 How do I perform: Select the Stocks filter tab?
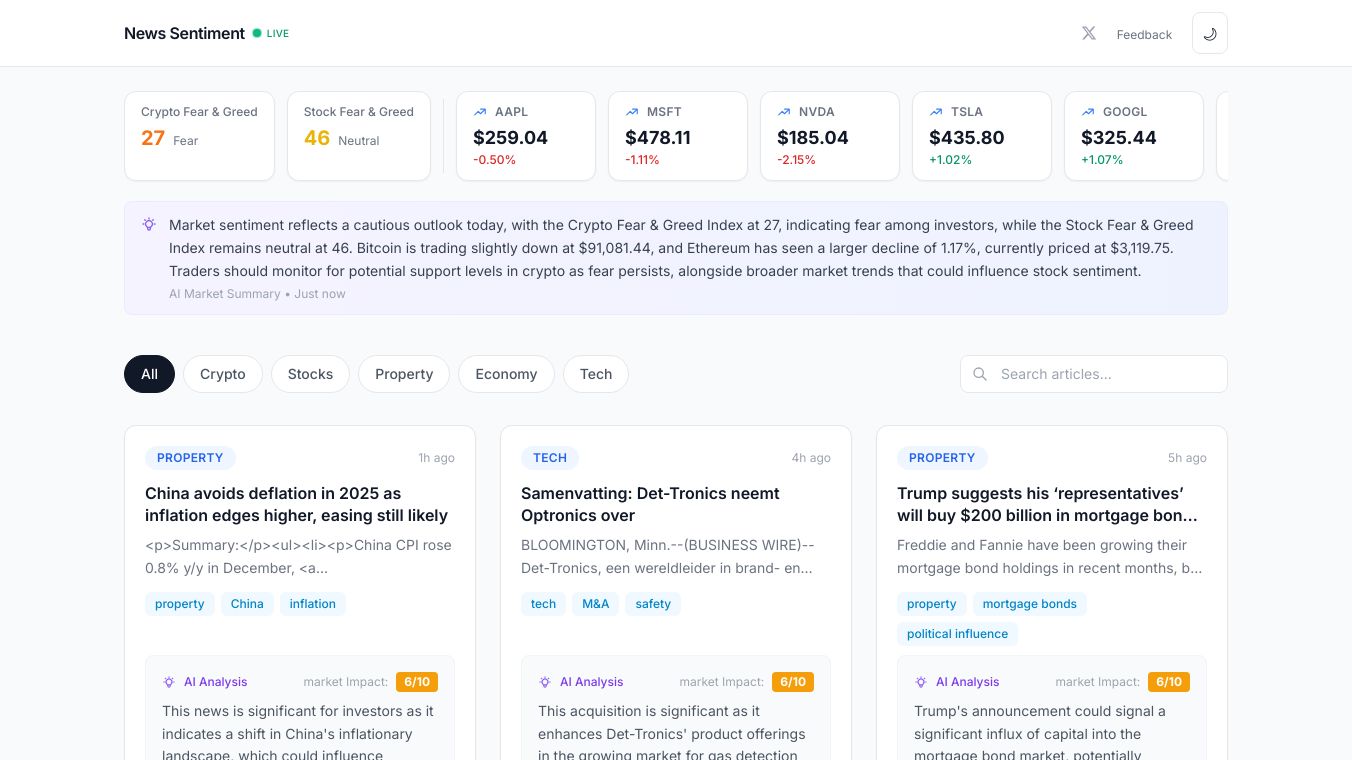pyautogui.click(x=310, y=374)
